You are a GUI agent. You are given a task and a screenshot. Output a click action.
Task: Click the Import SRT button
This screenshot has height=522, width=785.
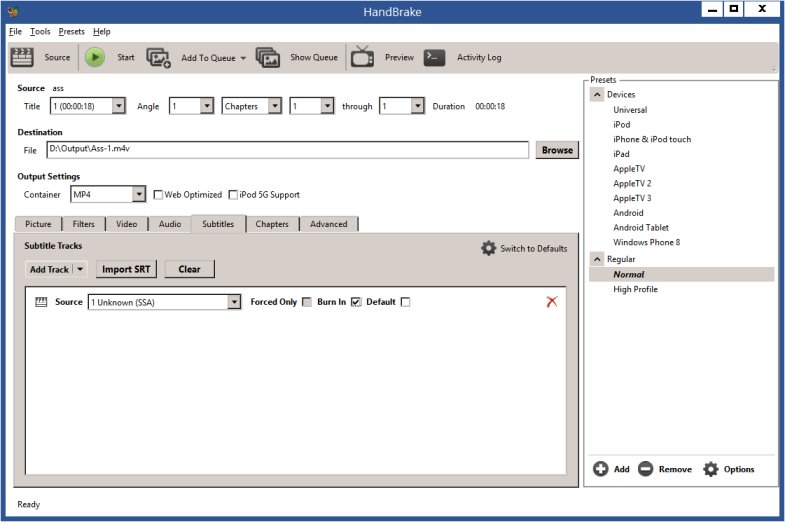coord(126,269)
